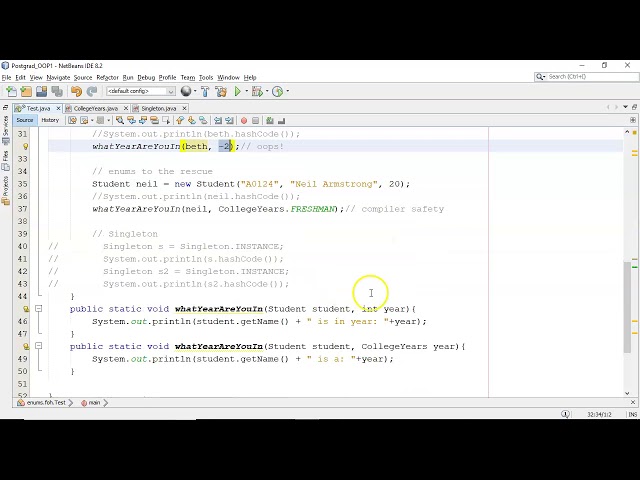Maximize editor window icon near tabs
This screenshot has height=480, width=640.
[x=634, y=107]
